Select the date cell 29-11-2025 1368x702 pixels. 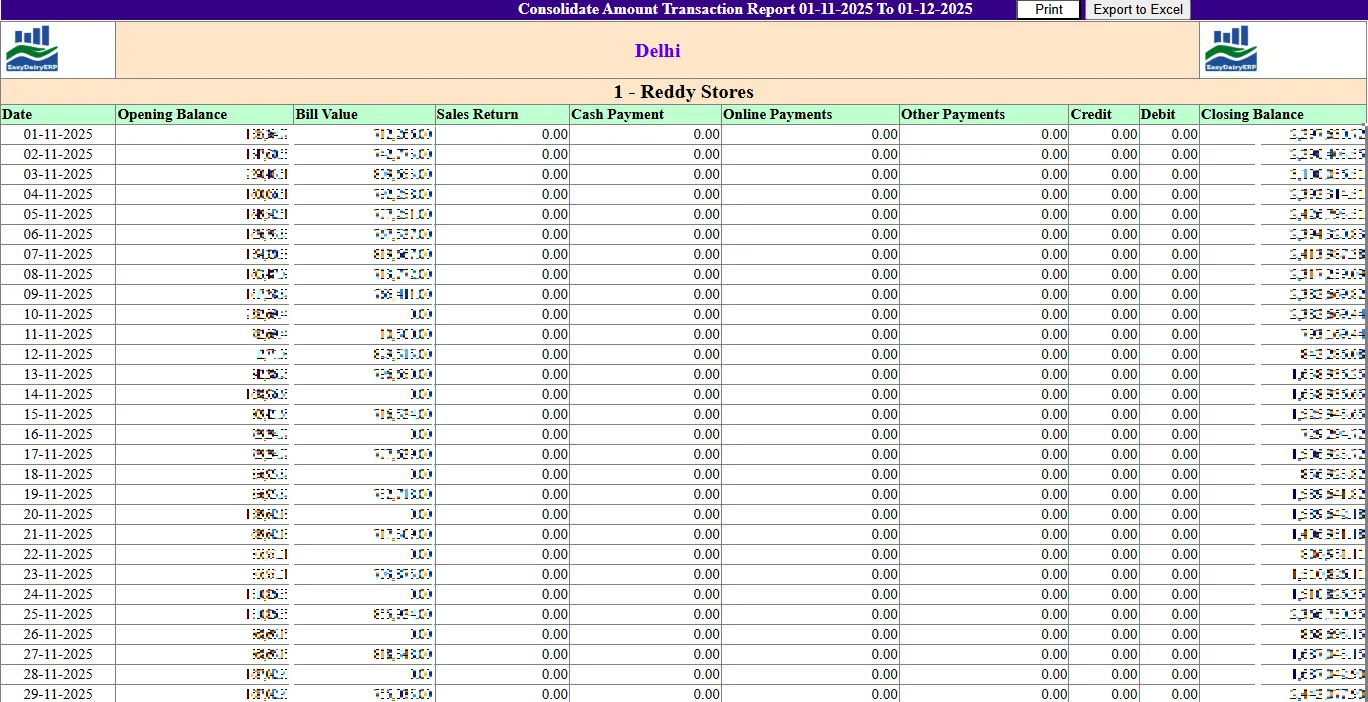[58, 694]
